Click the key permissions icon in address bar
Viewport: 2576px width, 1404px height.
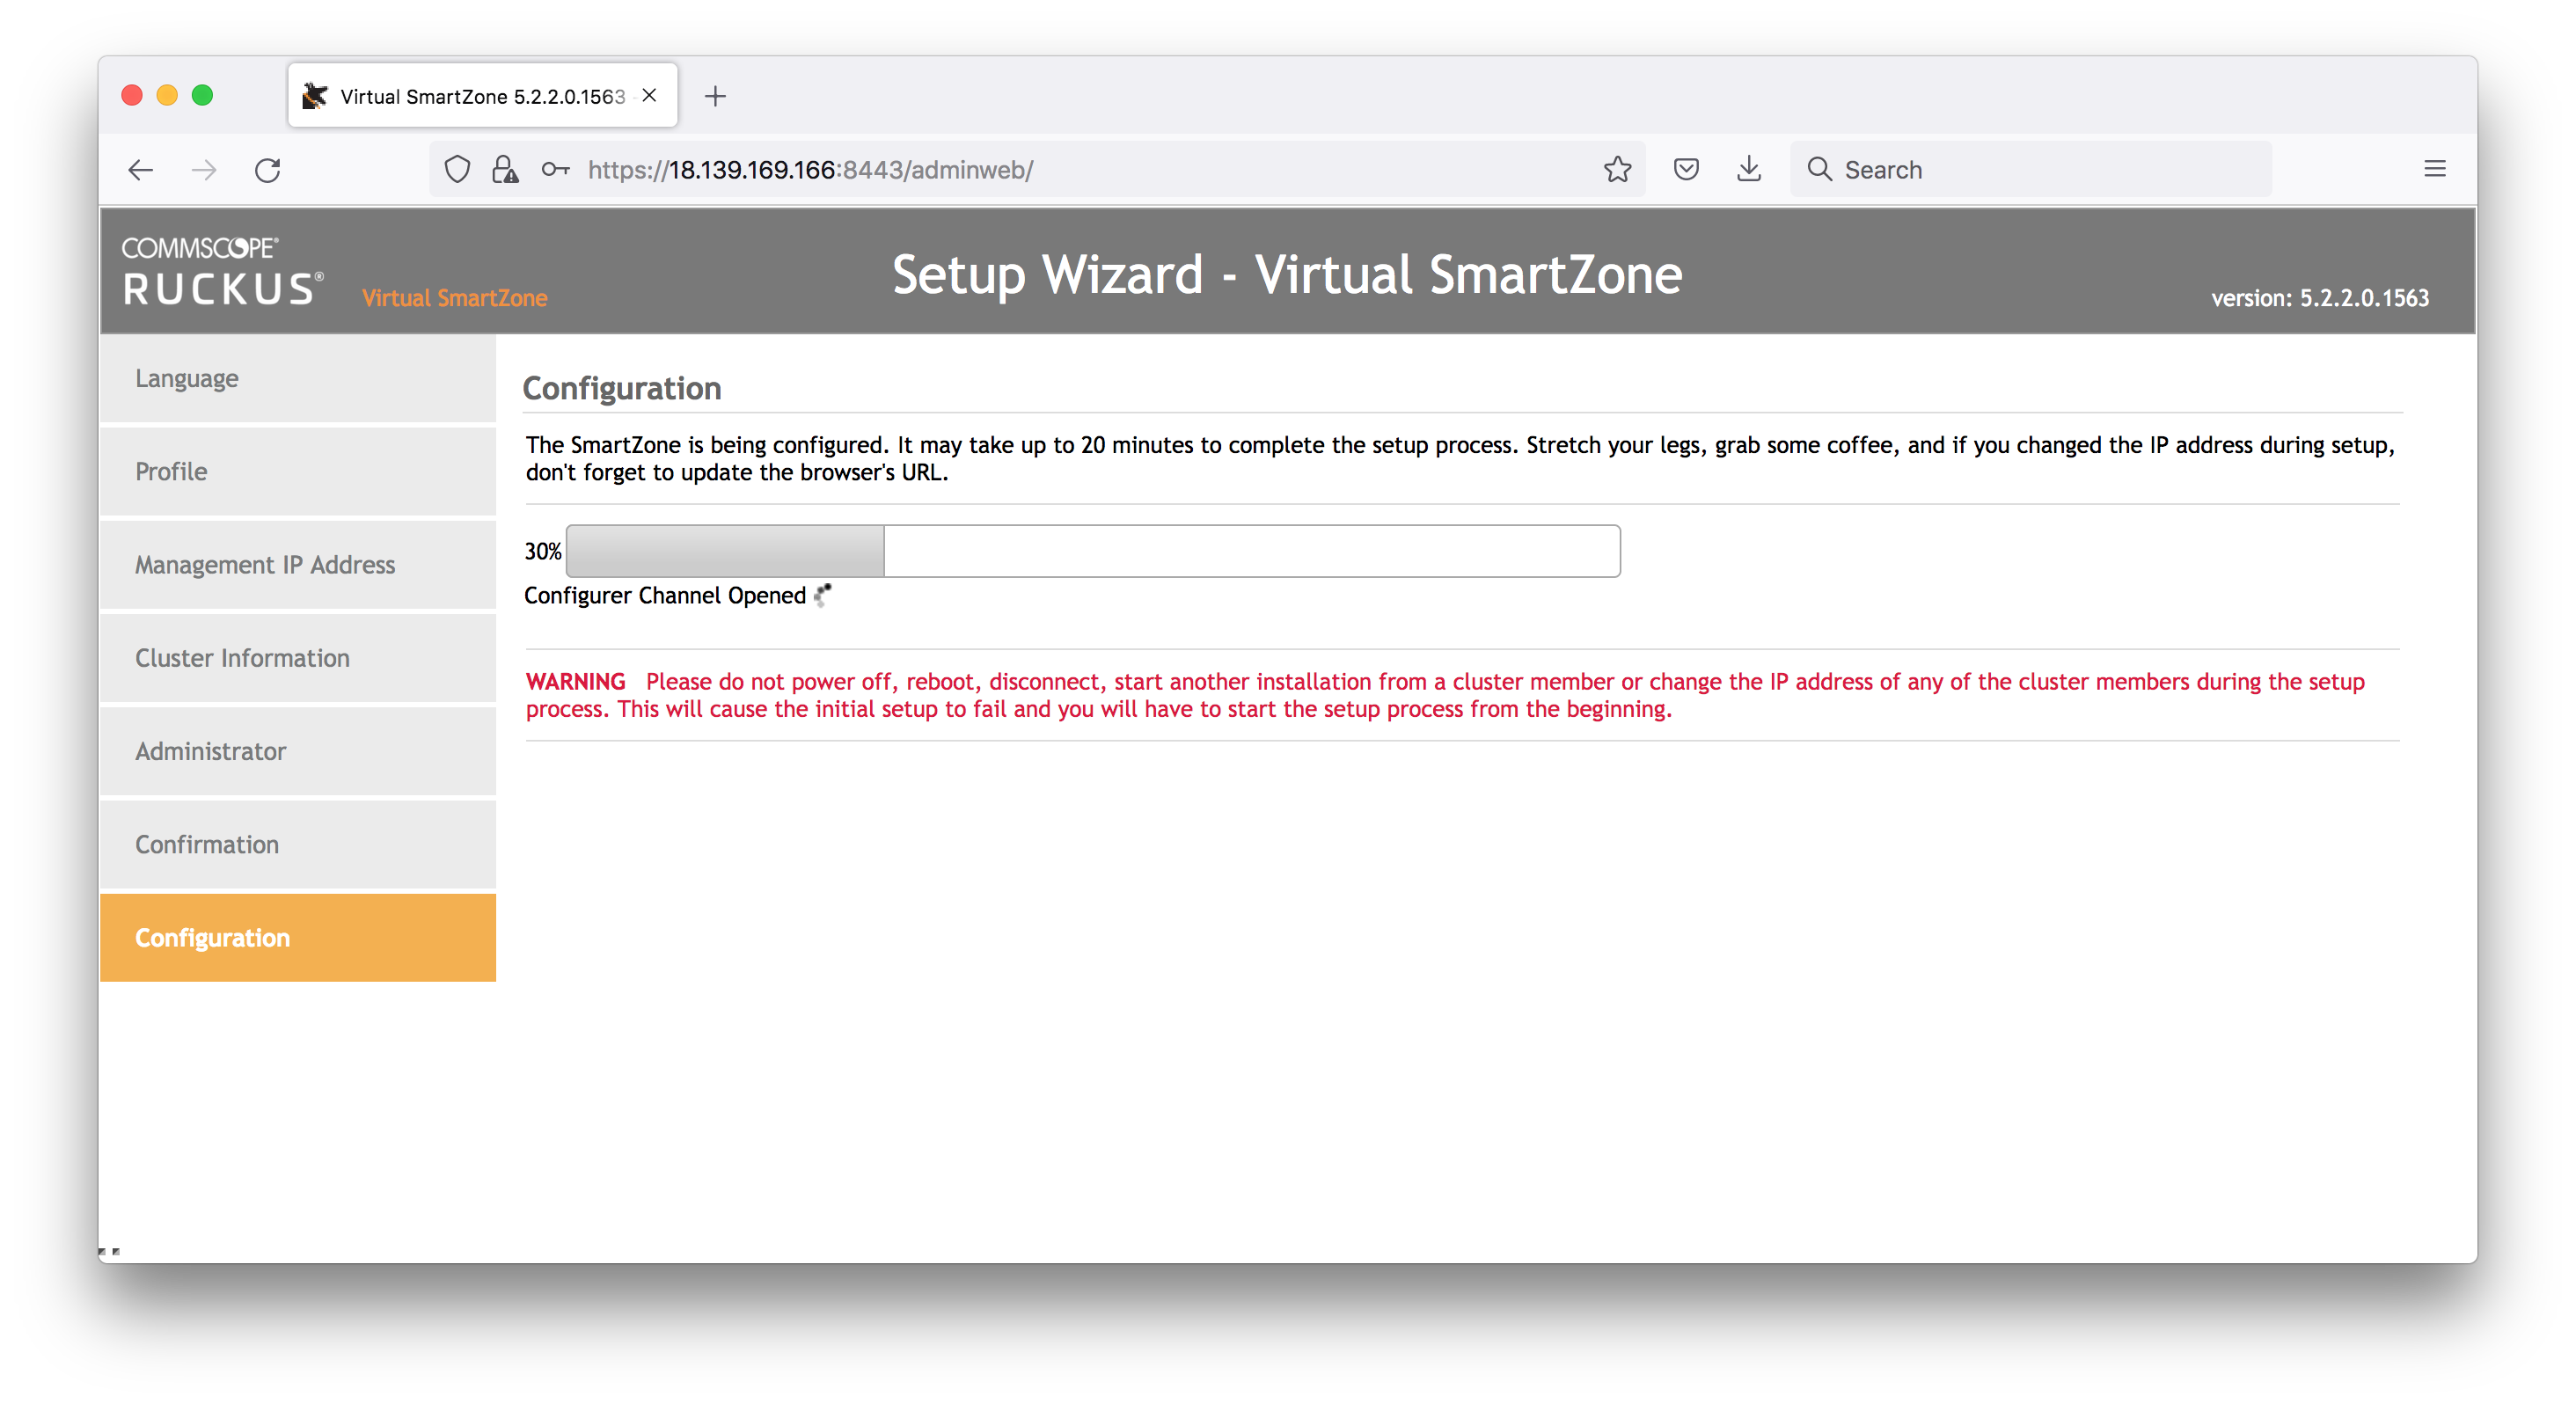pyautogui.click(x=555, y=170)
